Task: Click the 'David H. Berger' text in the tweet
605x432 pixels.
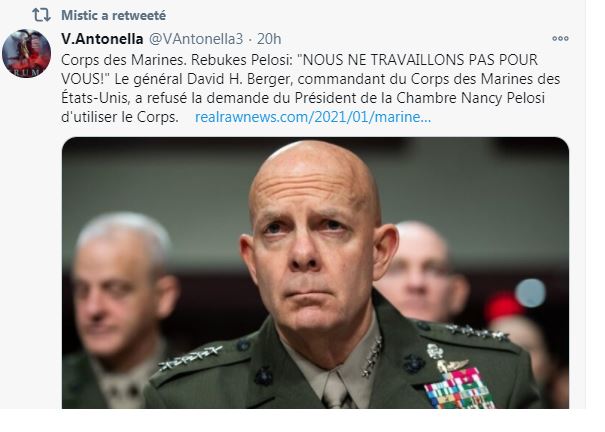Action: pos(240,79)
